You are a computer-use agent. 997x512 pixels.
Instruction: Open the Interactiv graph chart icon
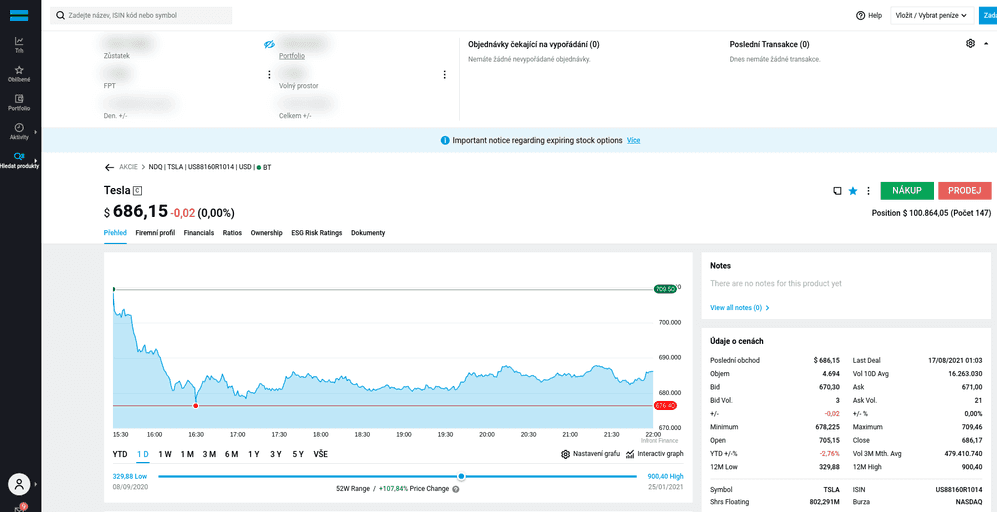630,454
